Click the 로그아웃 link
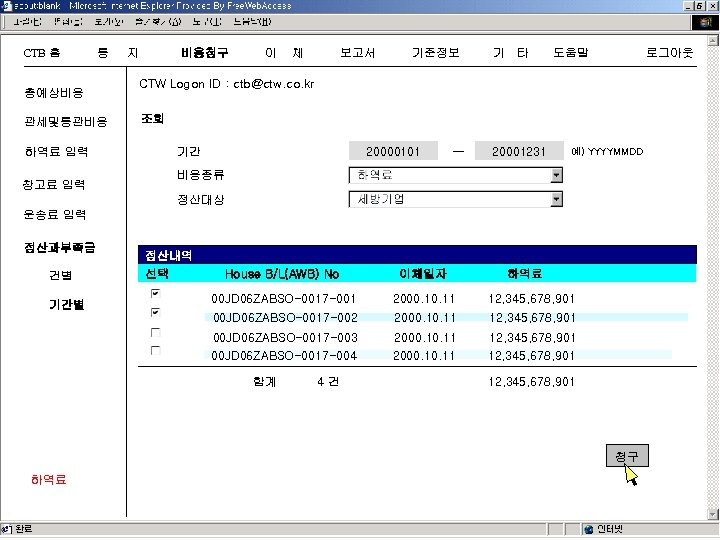 pyautogui.click(x=669, y=53)
